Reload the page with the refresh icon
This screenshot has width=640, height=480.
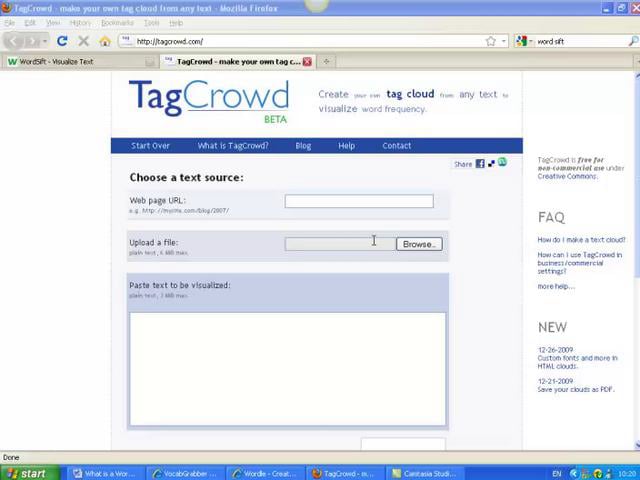62,41
